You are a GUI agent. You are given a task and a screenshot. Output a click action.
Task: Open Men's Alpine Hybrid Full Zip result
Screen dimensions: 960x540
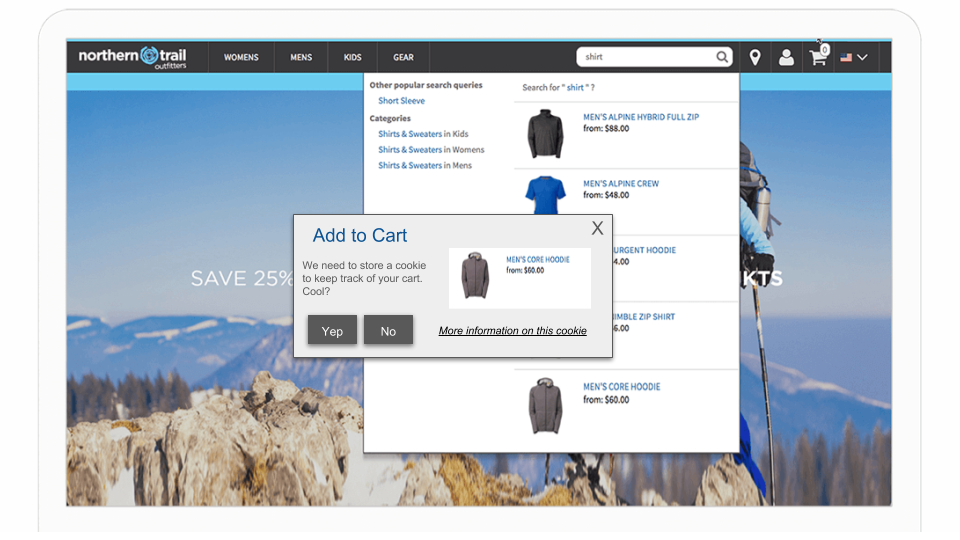tap(641, 117)
